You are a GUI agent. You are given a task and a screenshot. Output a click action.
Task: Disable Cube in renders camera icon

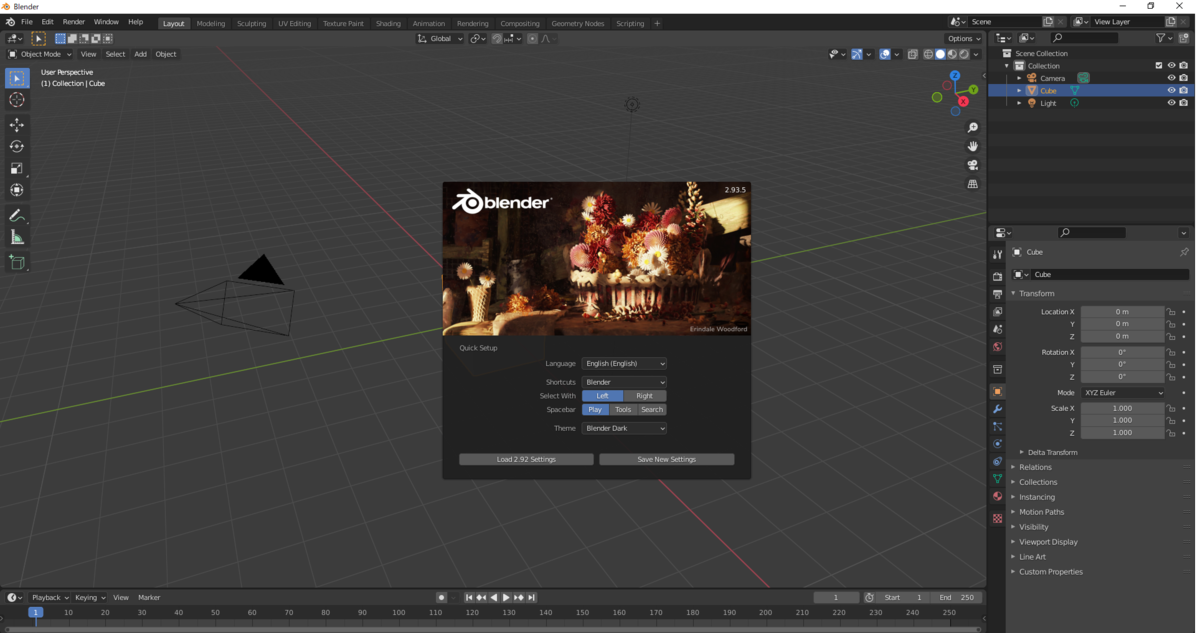click(x=1184, y=90)
